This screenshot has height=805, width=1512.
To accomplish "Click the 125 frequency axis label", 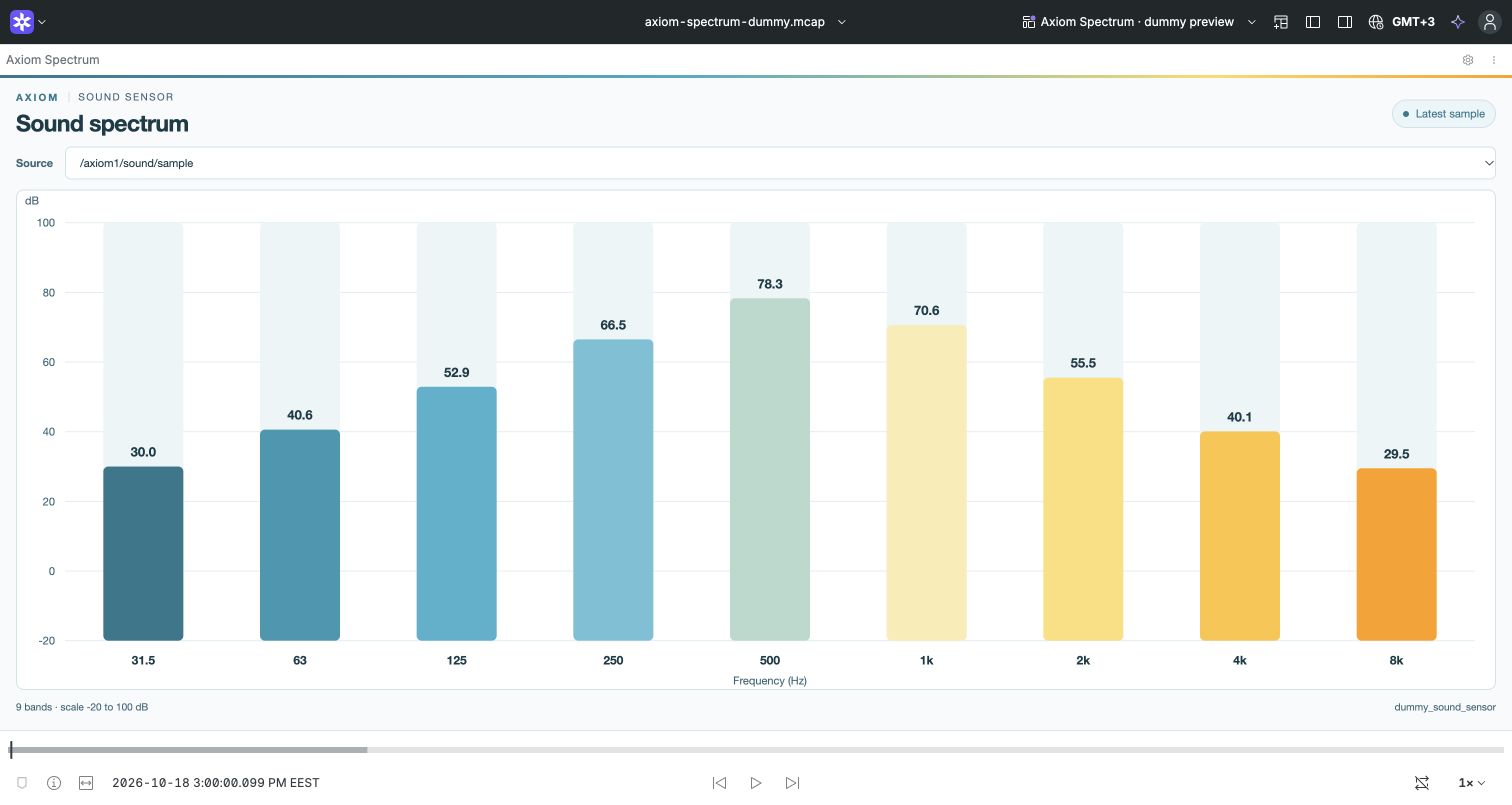I will tap(456, 660).
